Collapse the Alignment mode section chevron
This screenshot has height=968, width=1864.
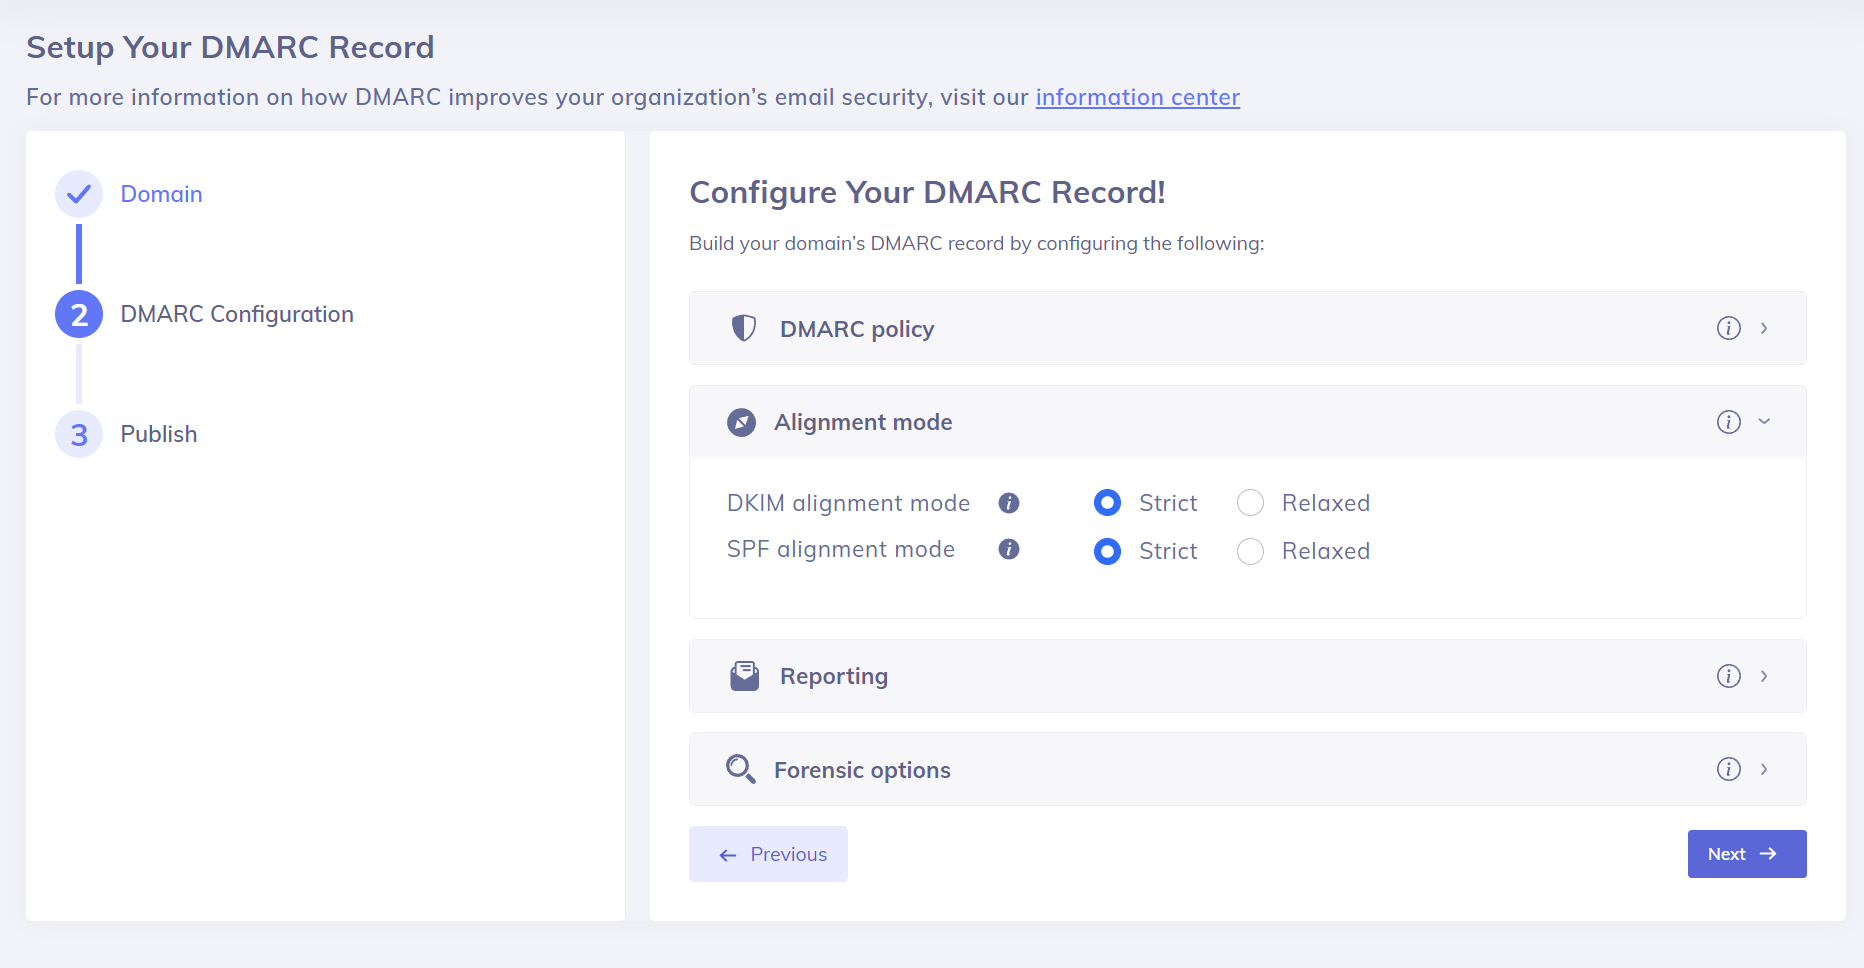click(1764, 422)
